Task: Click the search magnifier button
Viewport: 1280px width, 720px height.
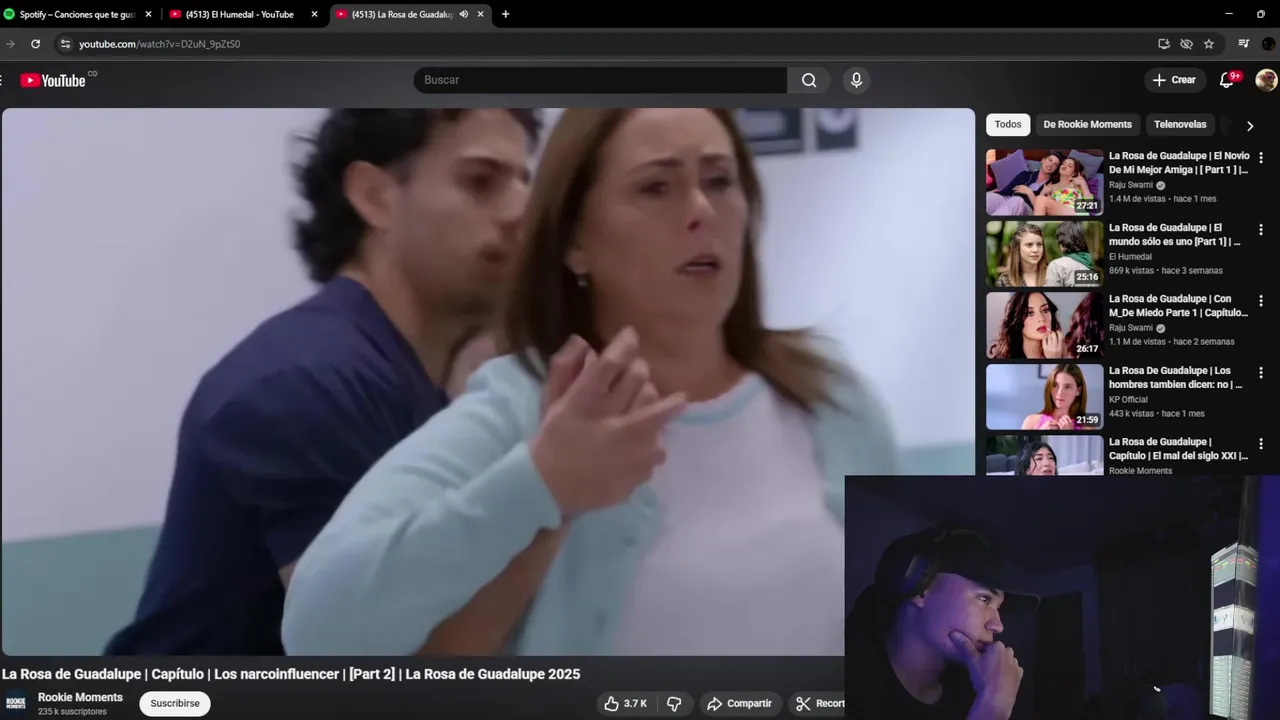Action: pos(809,80)
